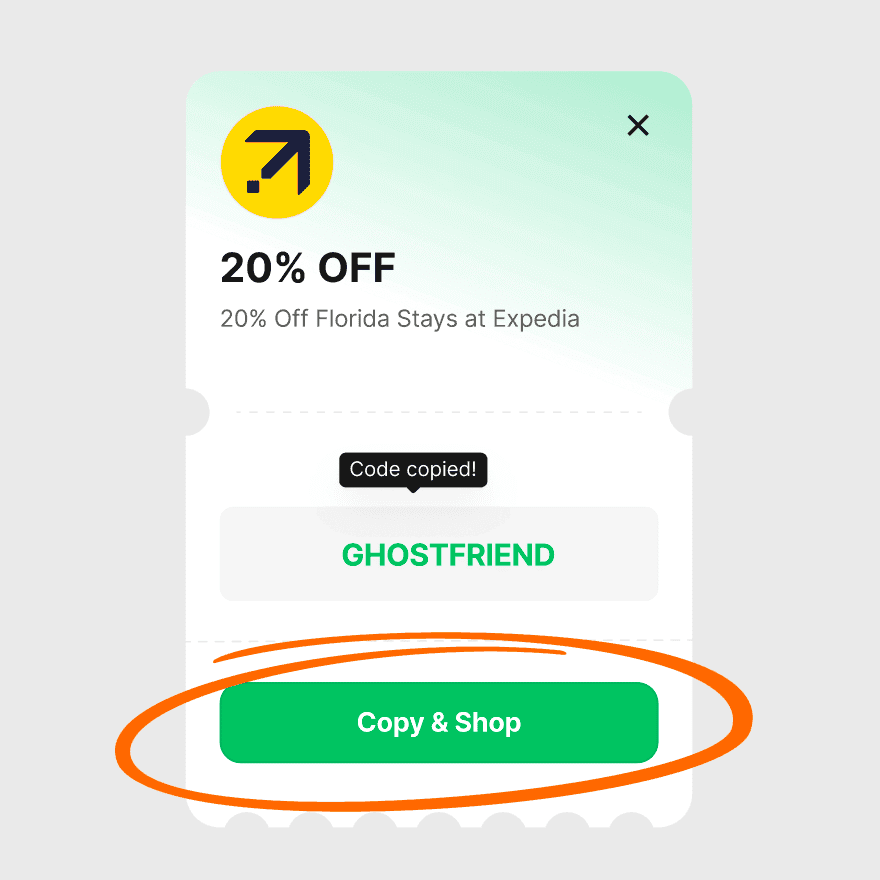This screenshot has height=880, width=880.
Task: Click the Copy & Shop button
Action: click(x=439, y=722)
